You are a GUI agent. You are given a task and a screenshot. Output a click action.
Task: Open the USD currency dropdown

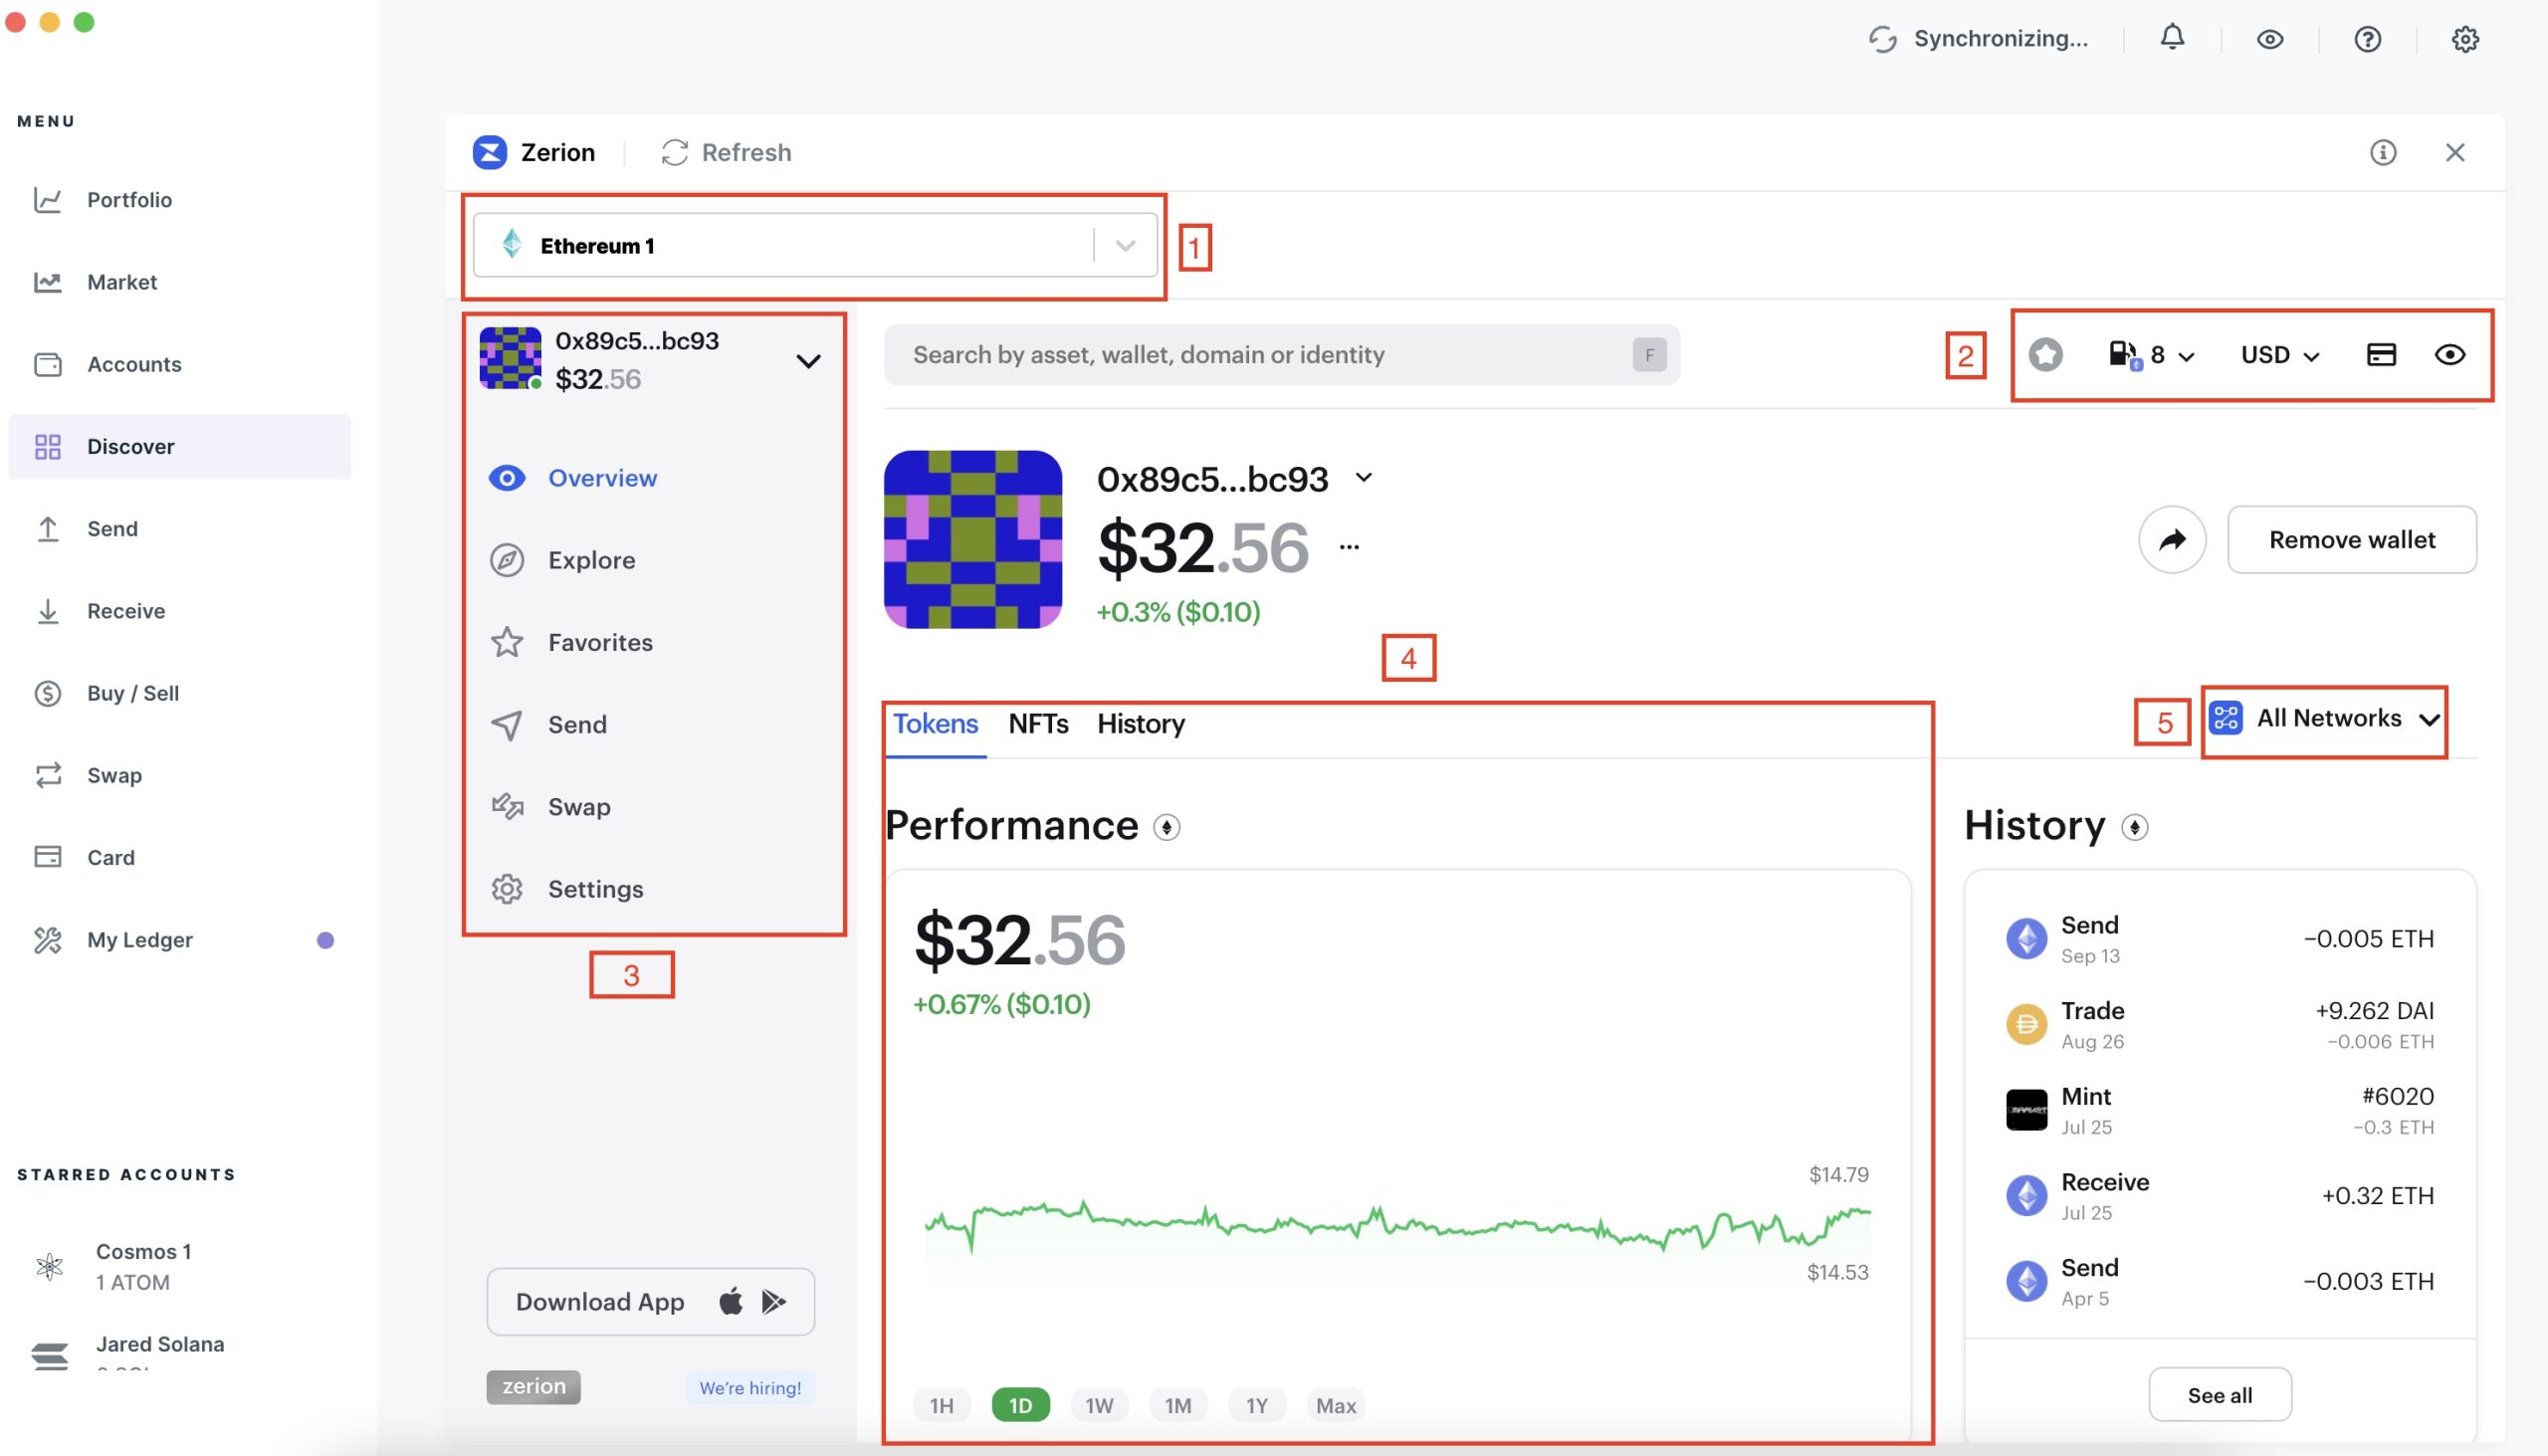tap(2279, 355)
